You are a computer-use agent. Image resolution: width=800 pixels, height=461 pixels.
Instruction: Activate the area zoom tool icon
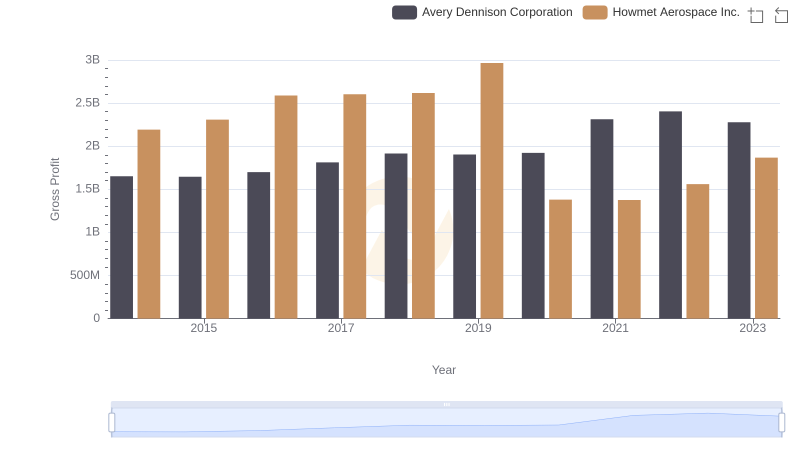coord(756,15)
